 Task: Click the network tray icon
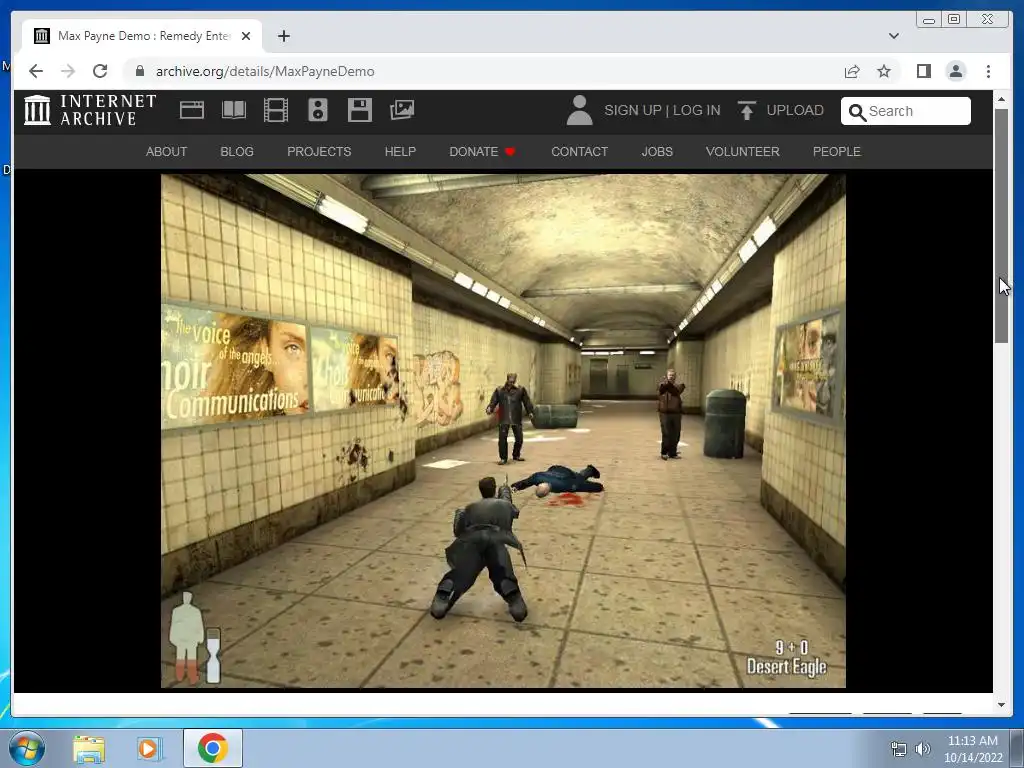tap(899, 749)
